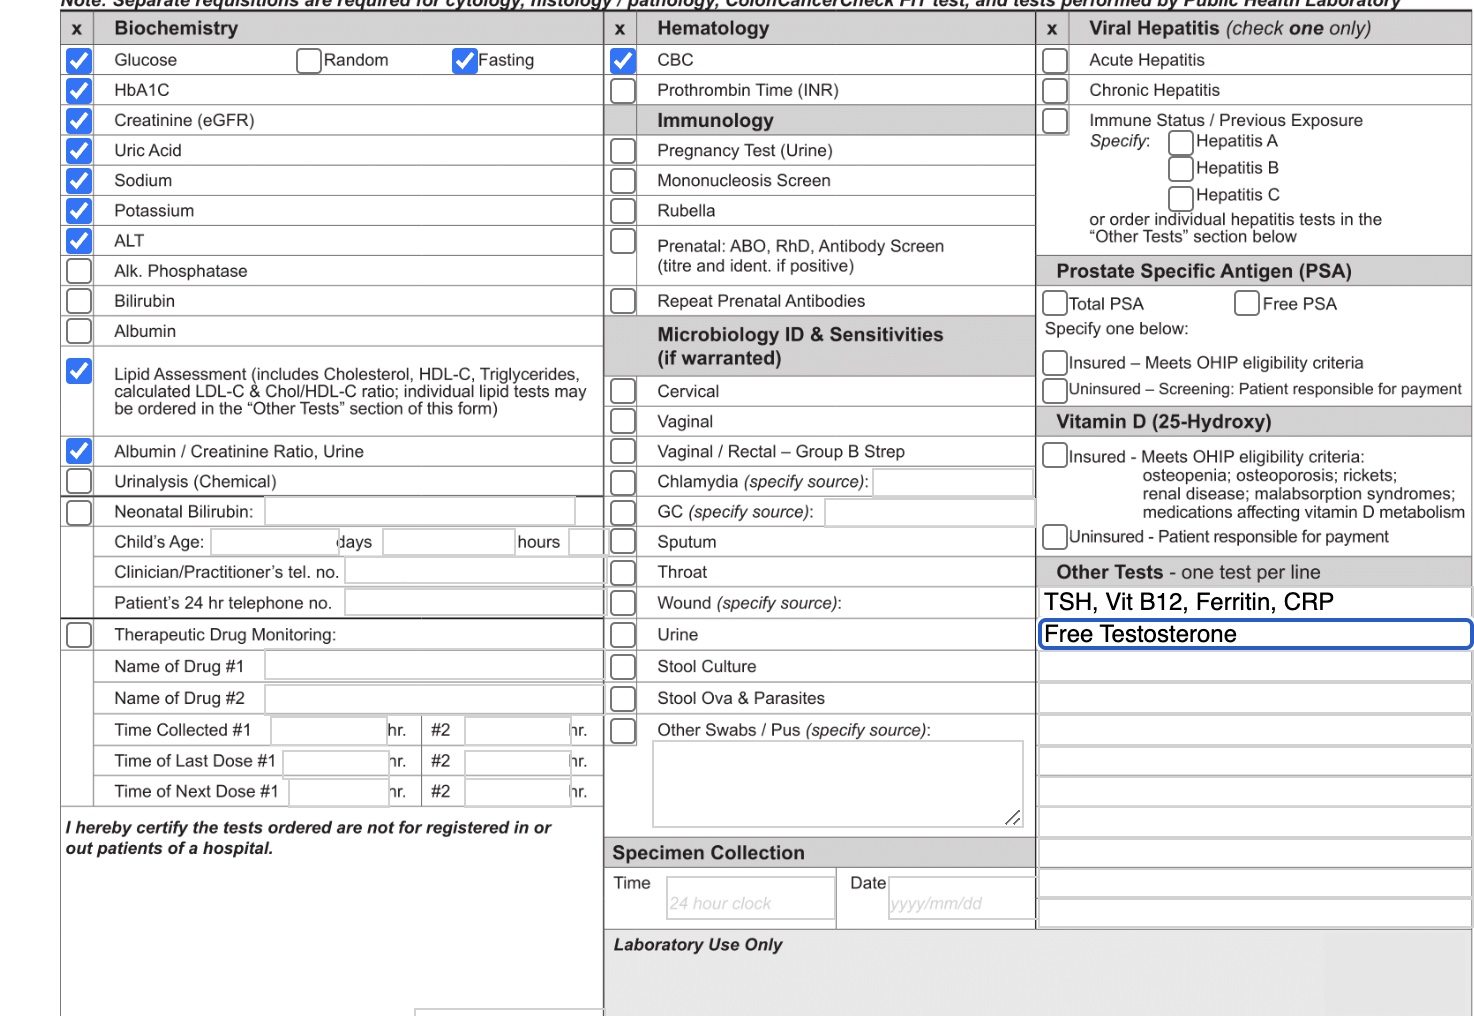Image resolution: width=1474 pixels, height=1016 pixels.
Task: Check the Stool Culture checkbox
Action: pyautogui.click(x=623, y=667)
